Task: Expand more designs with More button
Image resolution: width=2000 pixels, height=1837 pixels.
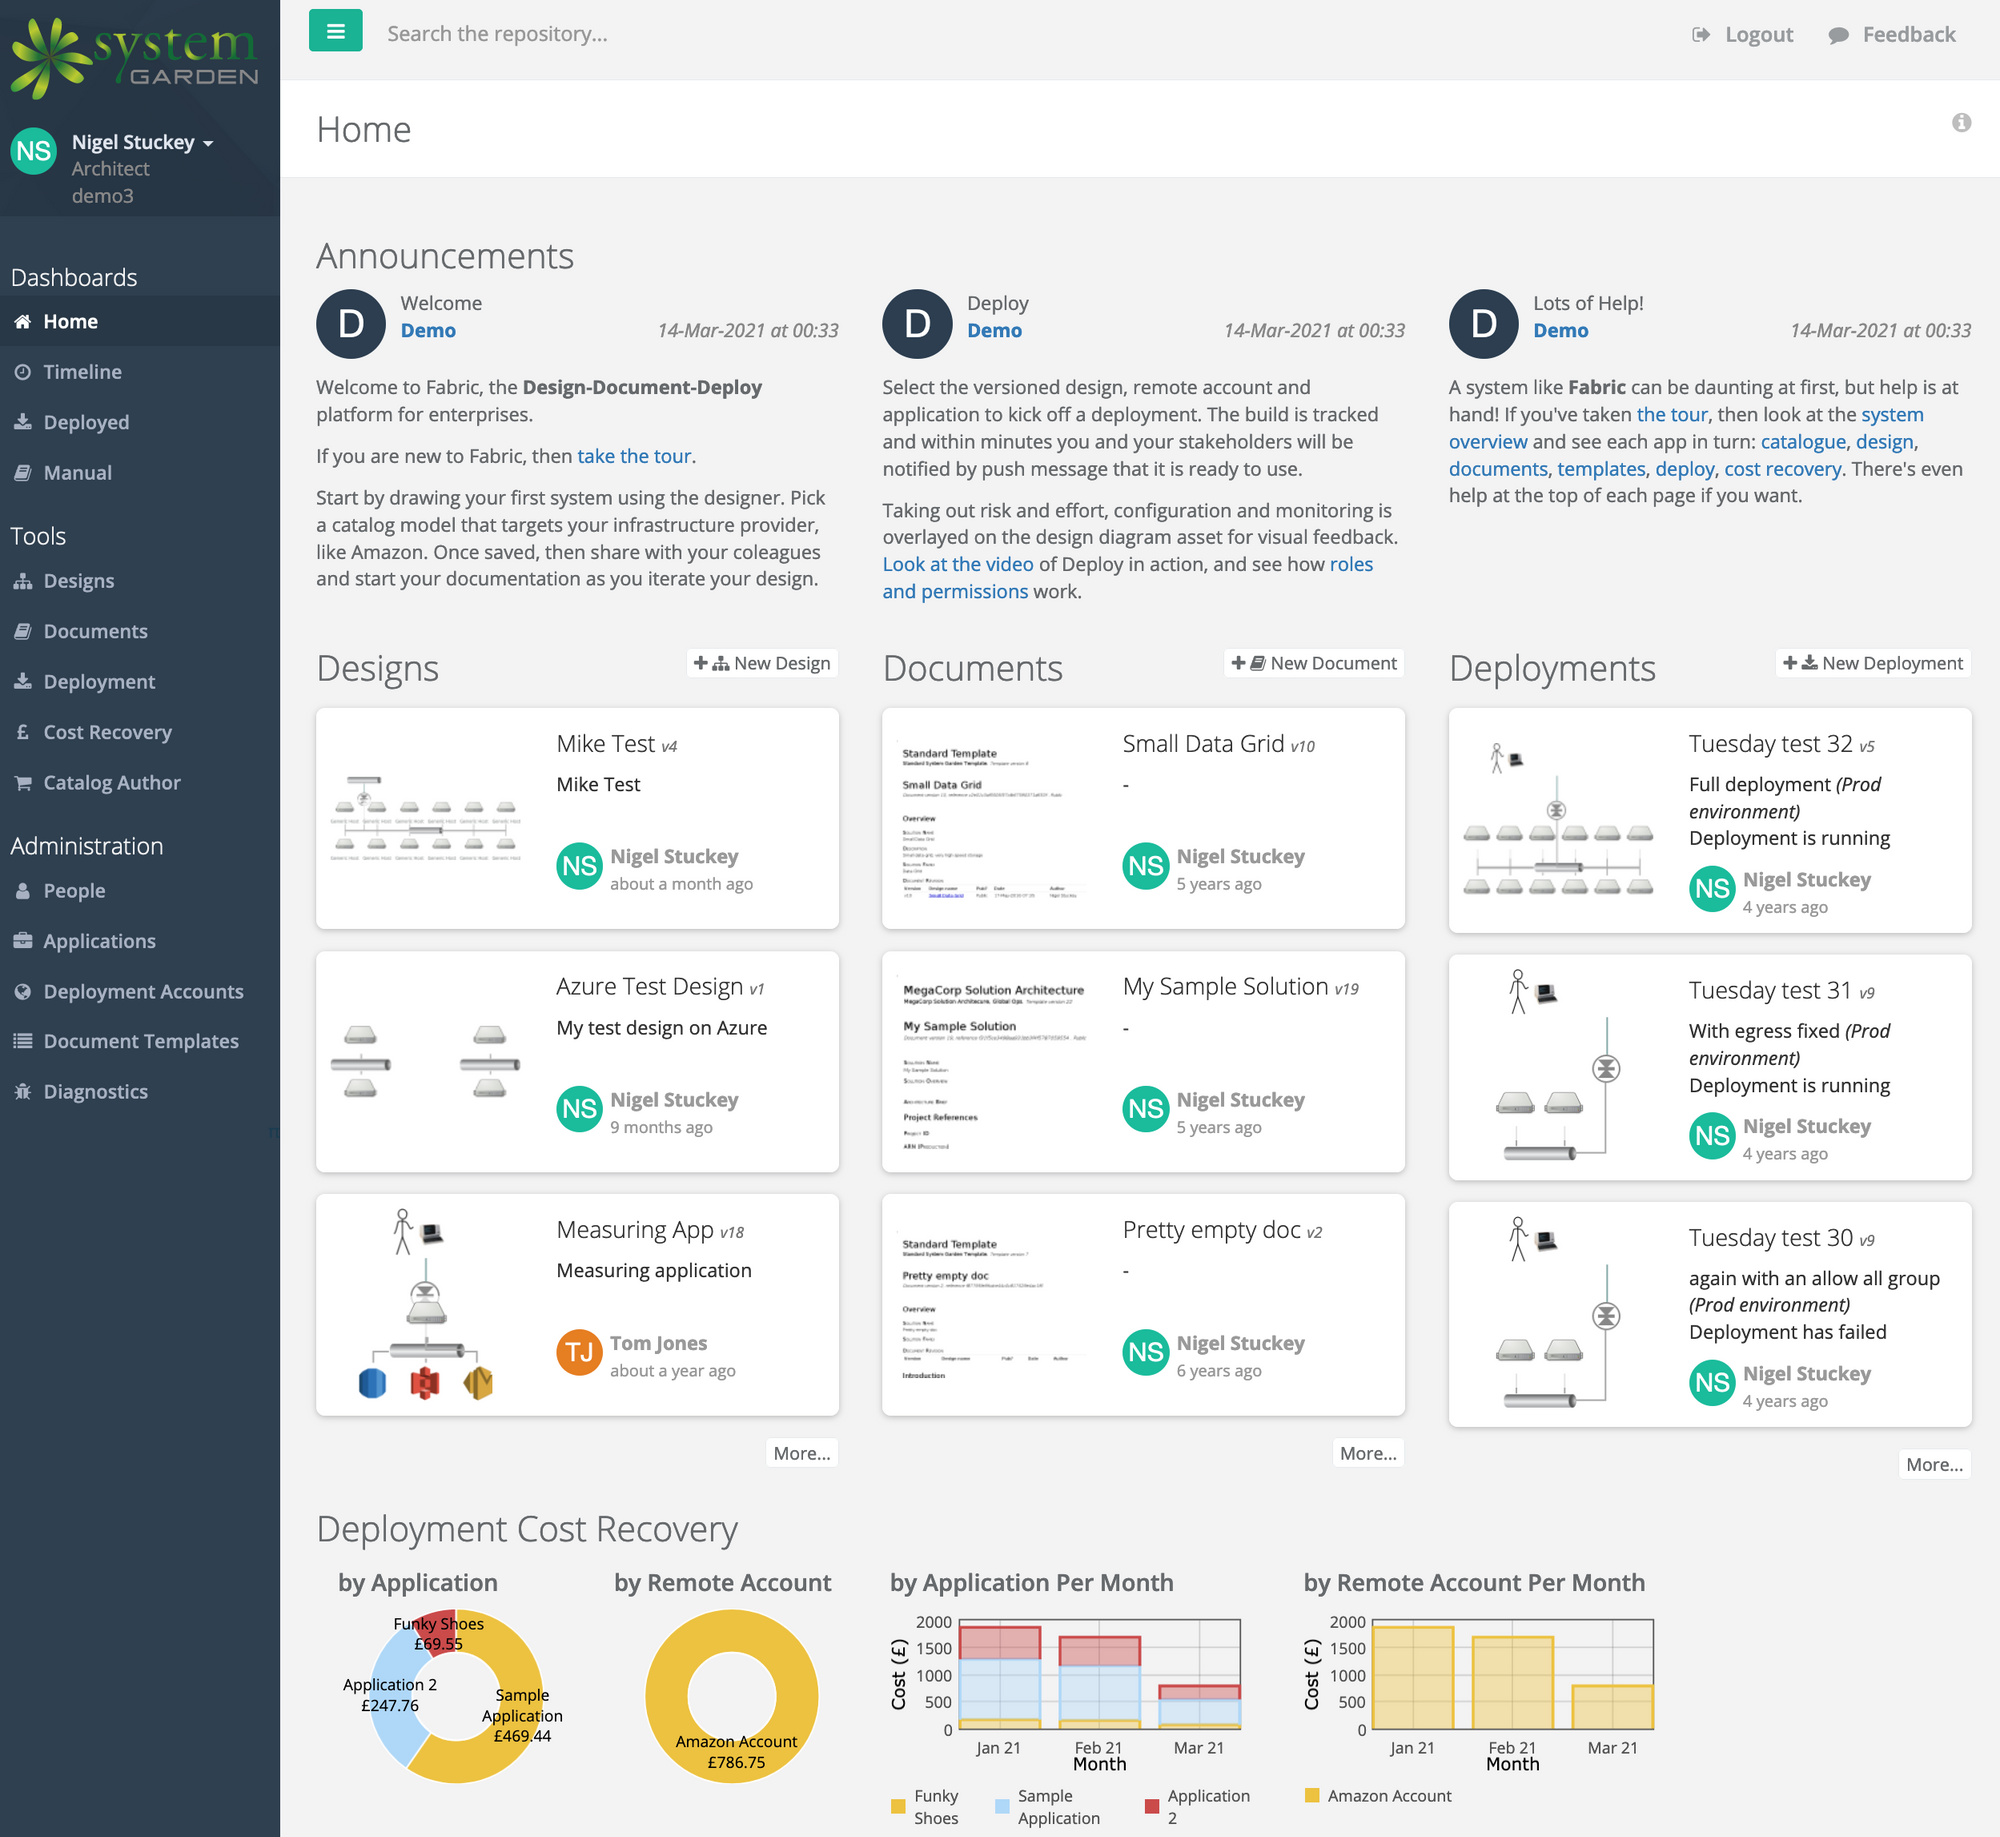Action: point(801,1453)
